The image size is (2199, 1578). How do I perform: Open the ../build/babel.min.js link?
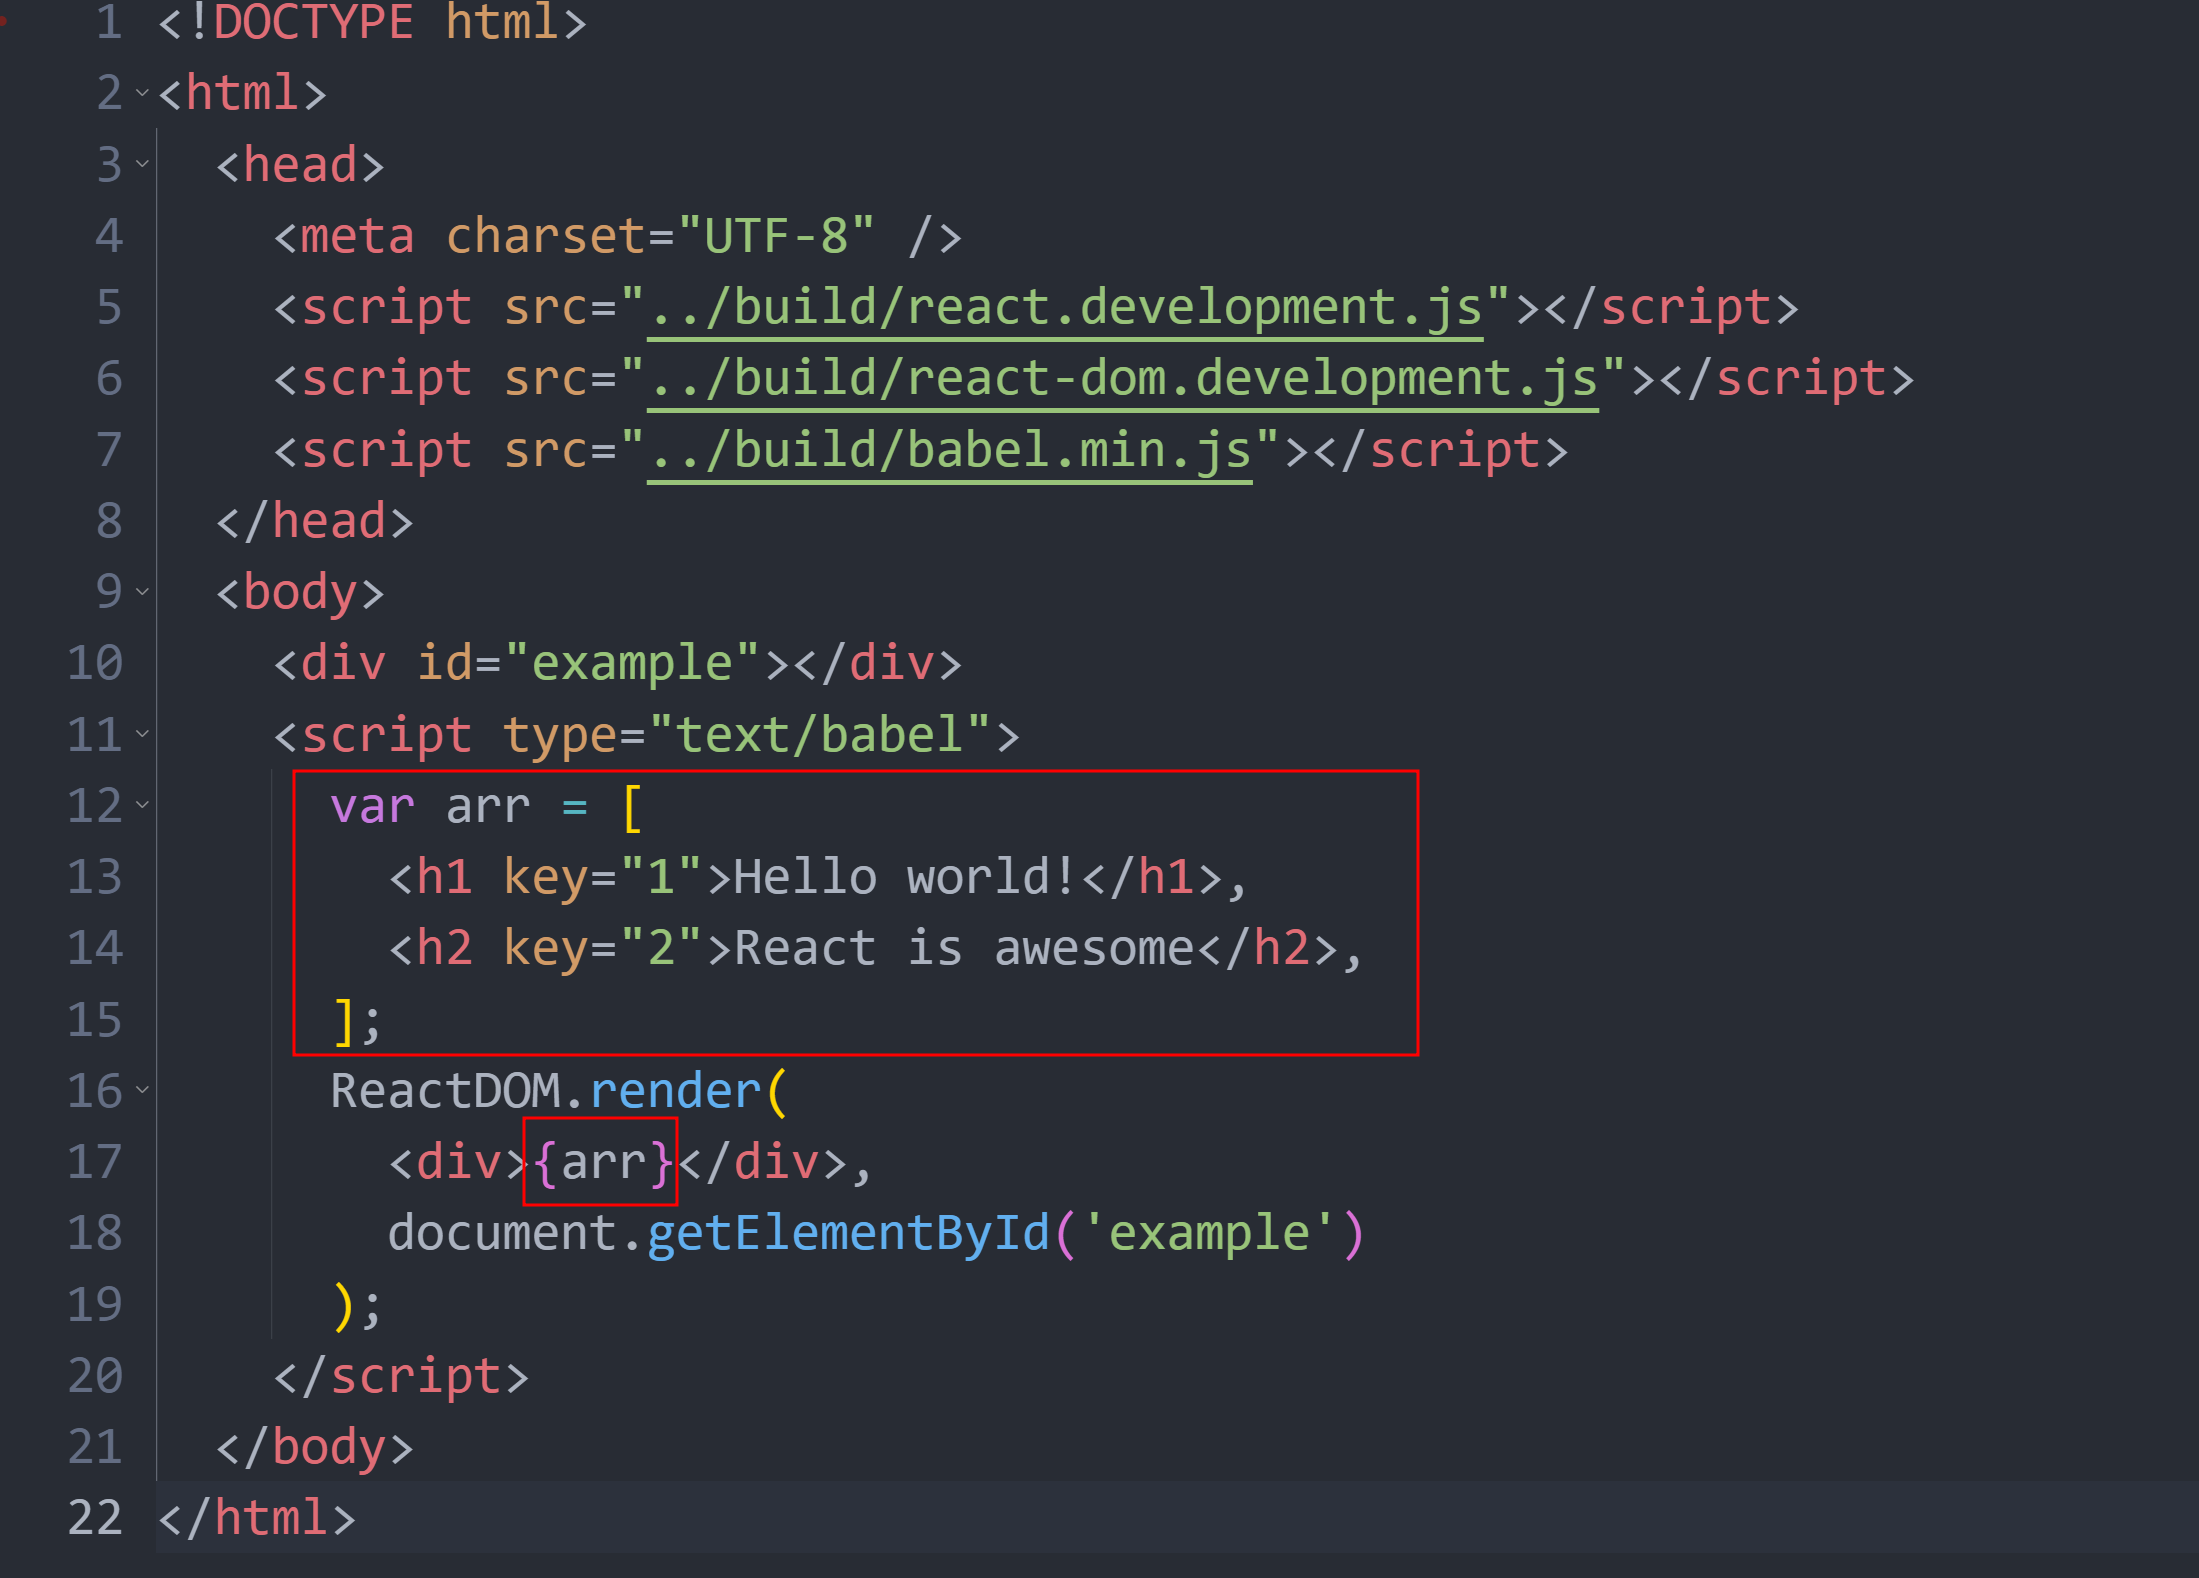pyautogui.click(x=948, y=450)
